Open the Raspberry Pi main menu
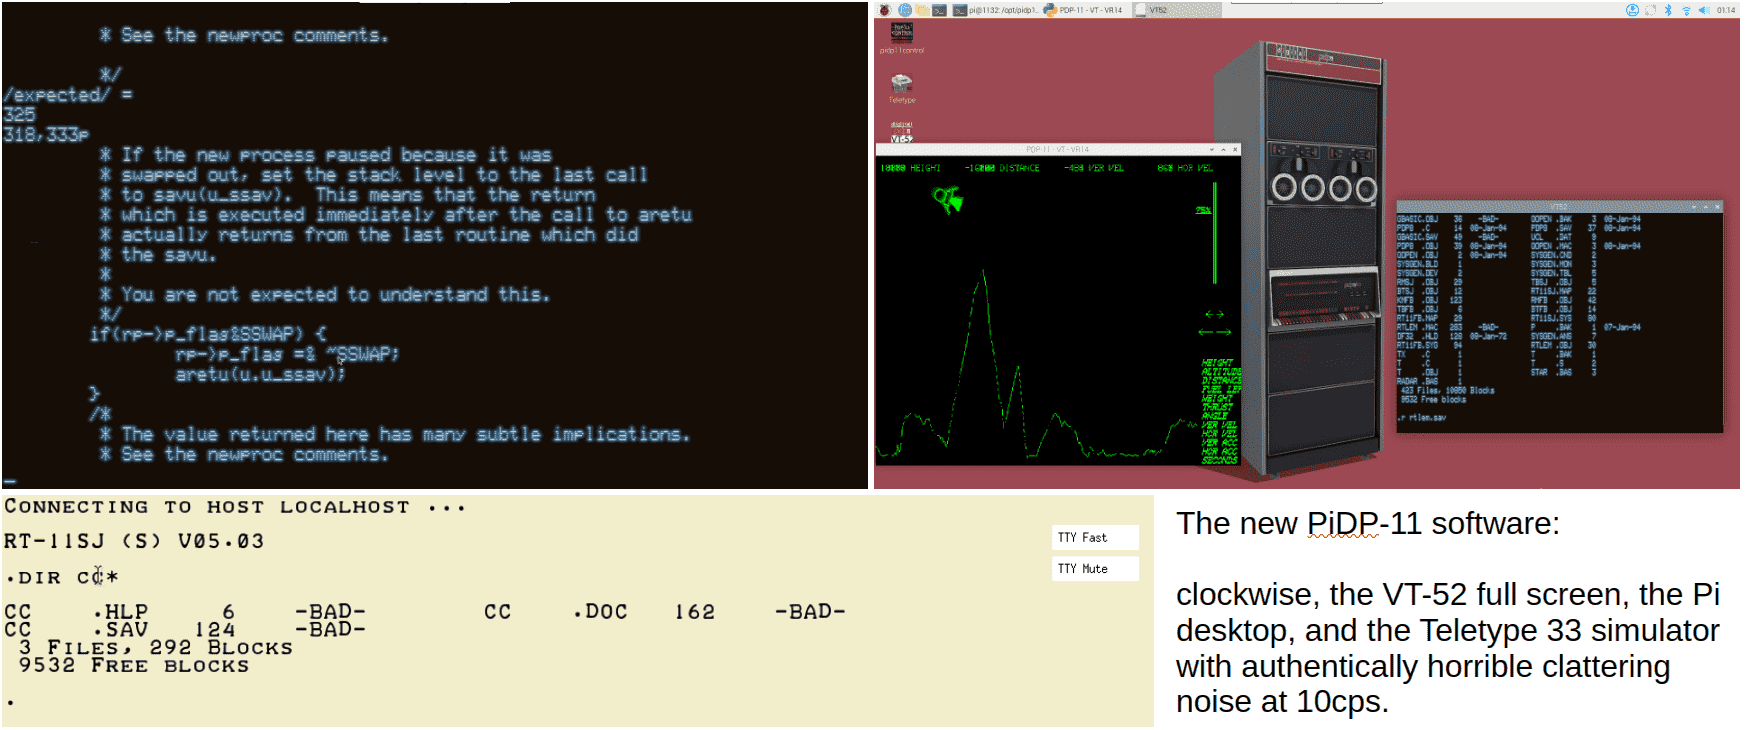Screen dimensions: 1747x730 pyautogui.click(x=885, y=10)
